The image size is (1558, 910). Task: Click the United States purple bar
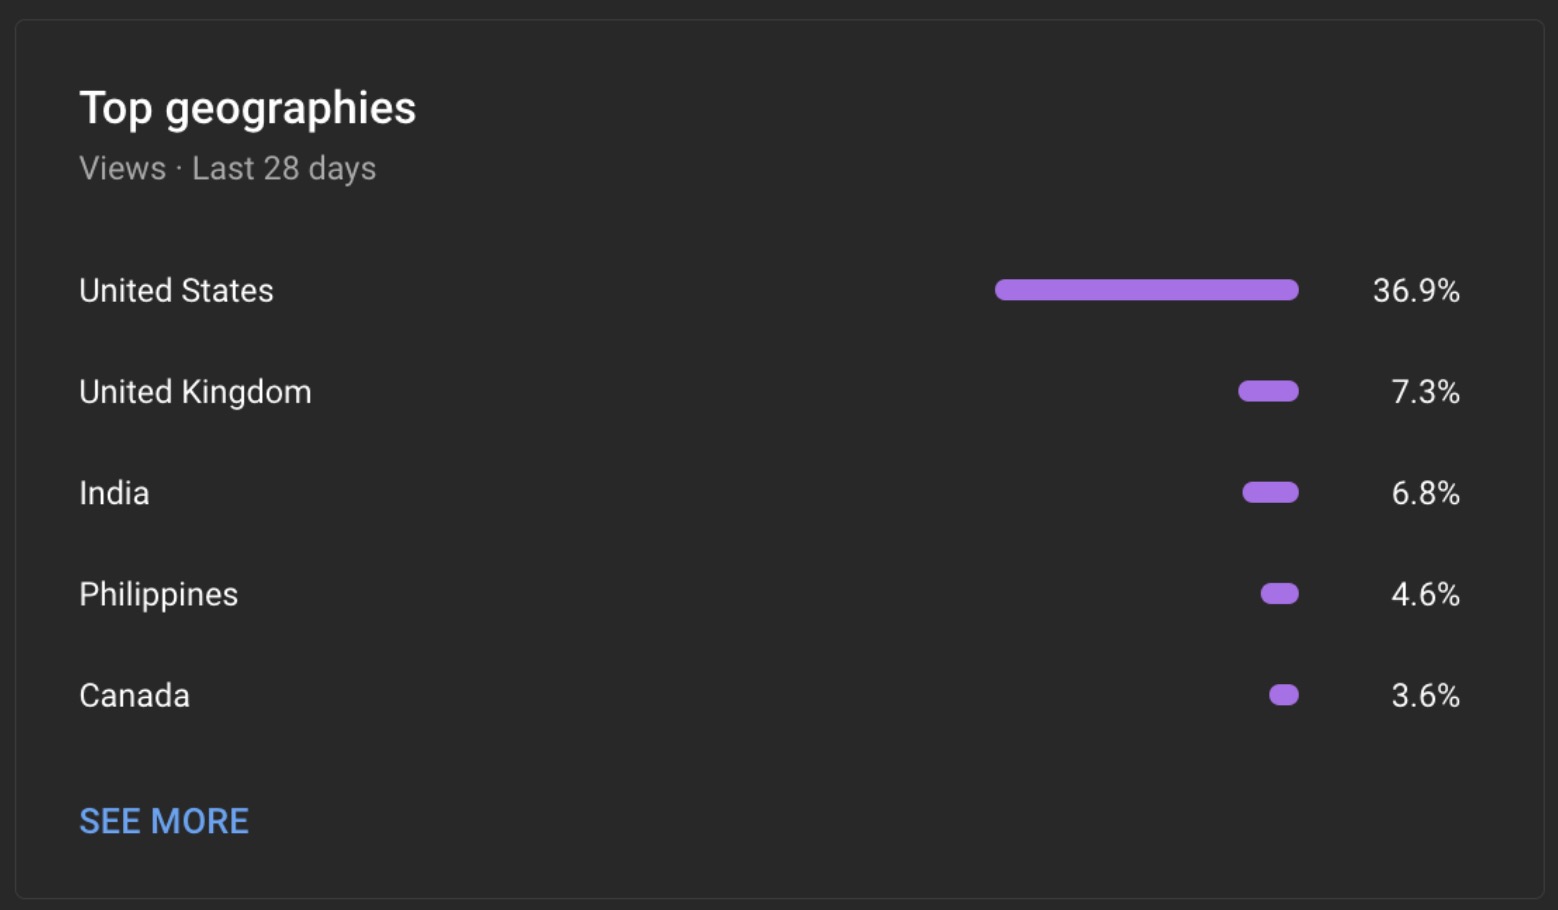[x=1147, y=290]
